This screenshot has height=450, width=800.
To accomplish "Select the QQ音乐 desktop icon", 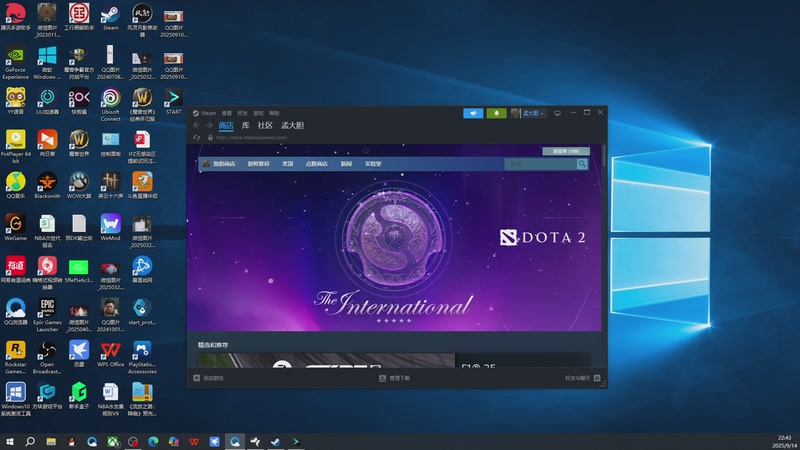I will click(x=15, y=186).
